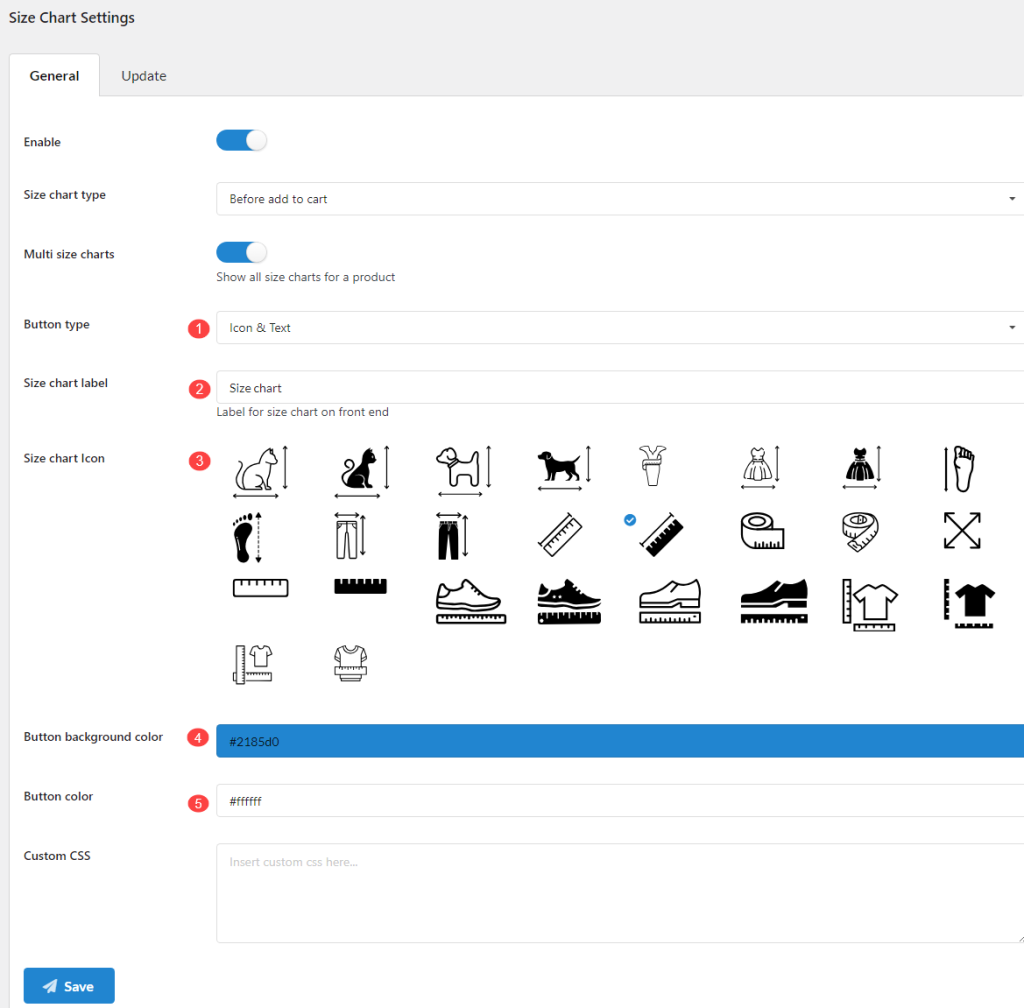The height and width of the screenshot is (1008, 1024).
Task: Select the sneaker size chart icon
Action: coord(470,600)
